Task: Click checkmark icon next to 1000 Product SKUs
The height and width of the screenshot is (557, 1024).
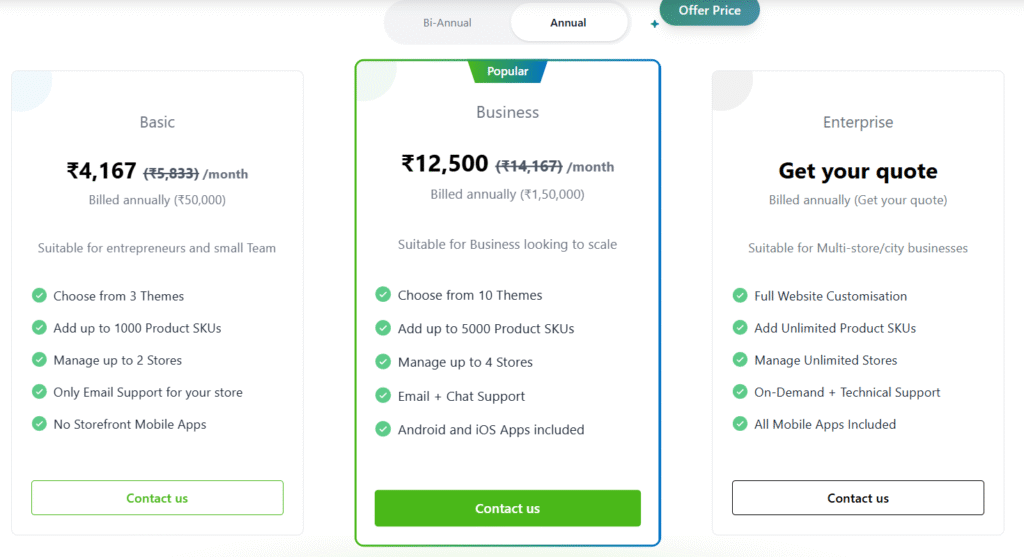Action: 40,328
